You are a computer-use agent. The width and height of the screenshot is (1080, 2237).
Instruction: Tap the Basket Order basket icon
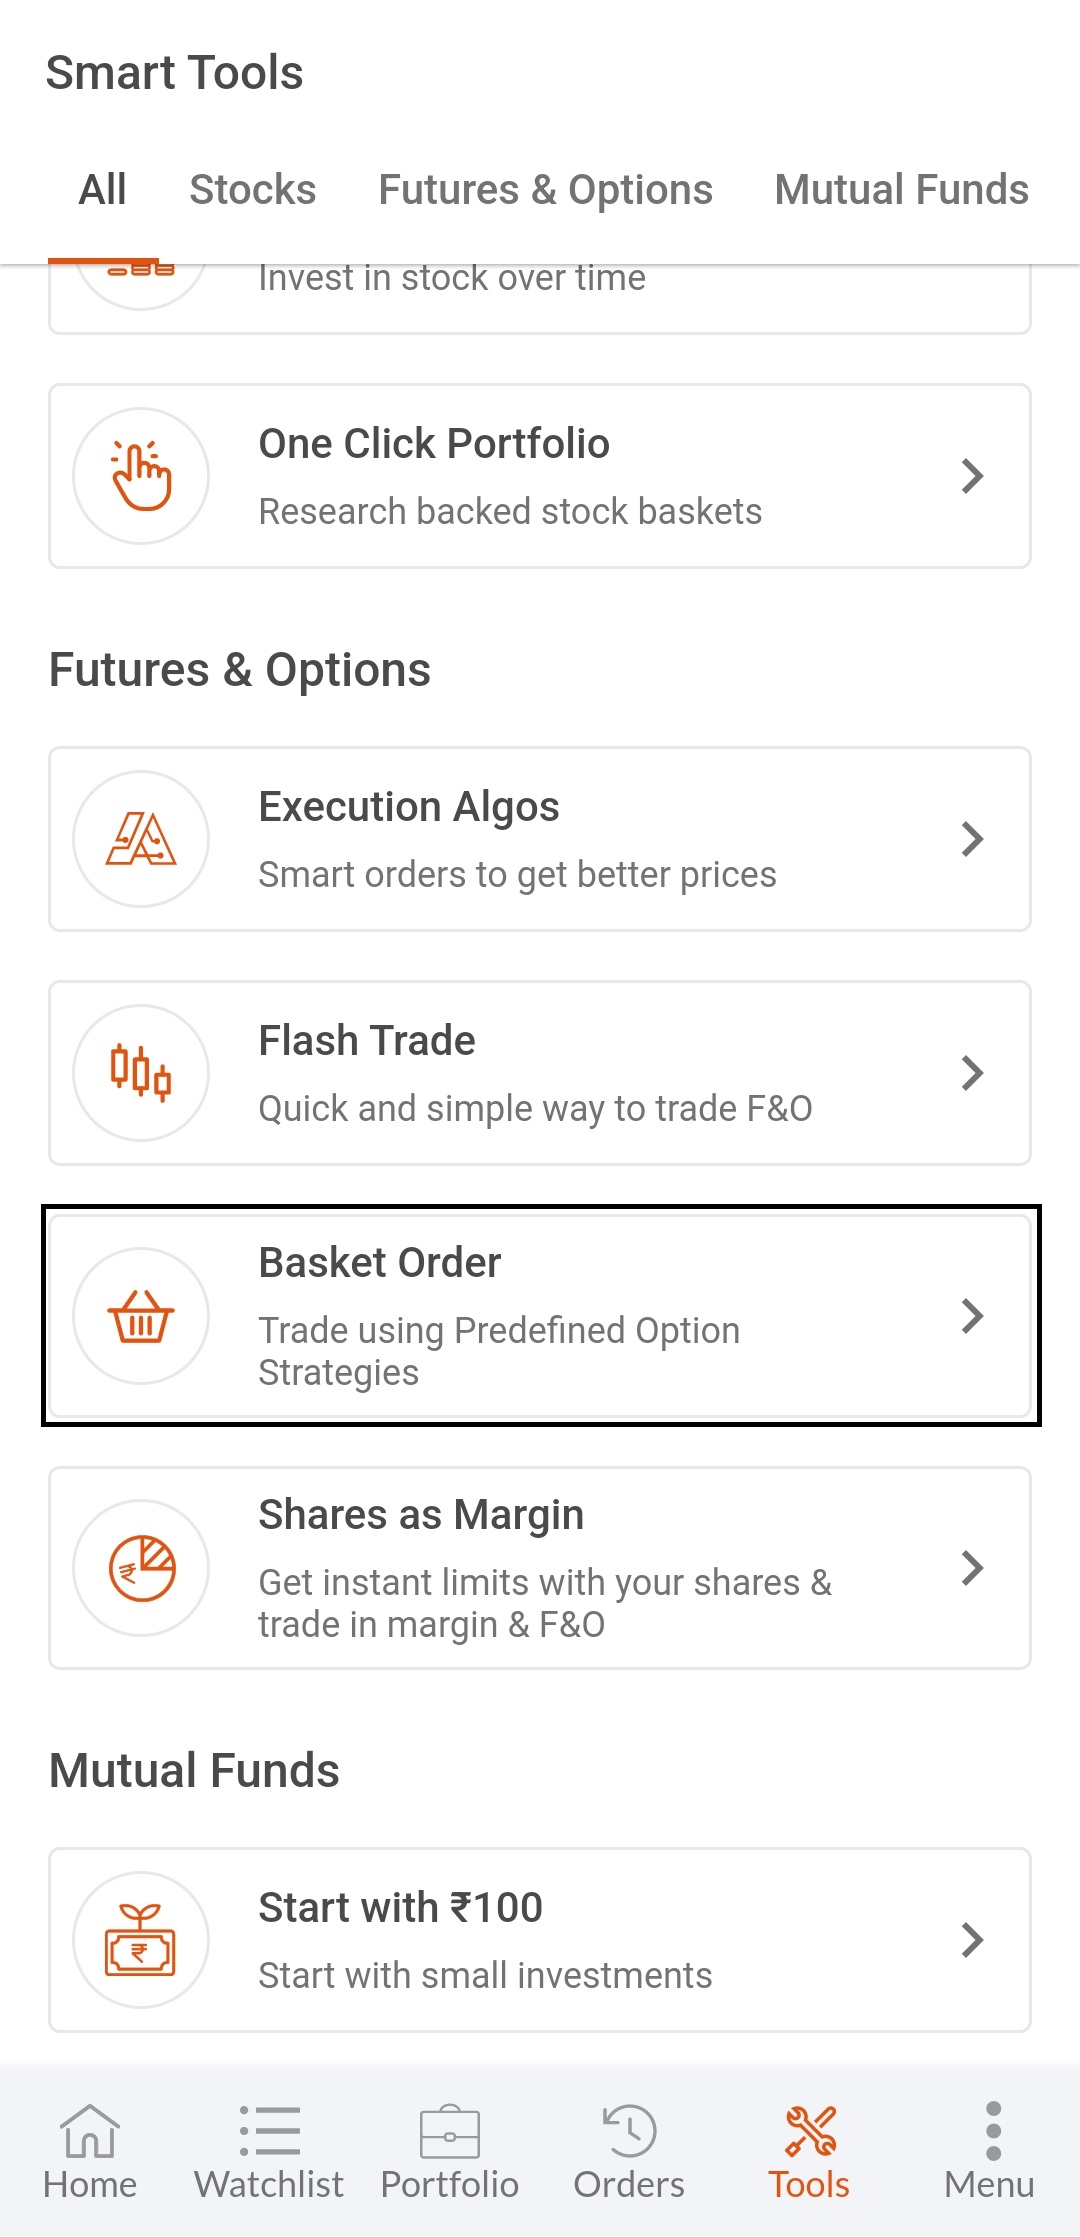(141, 1316)
